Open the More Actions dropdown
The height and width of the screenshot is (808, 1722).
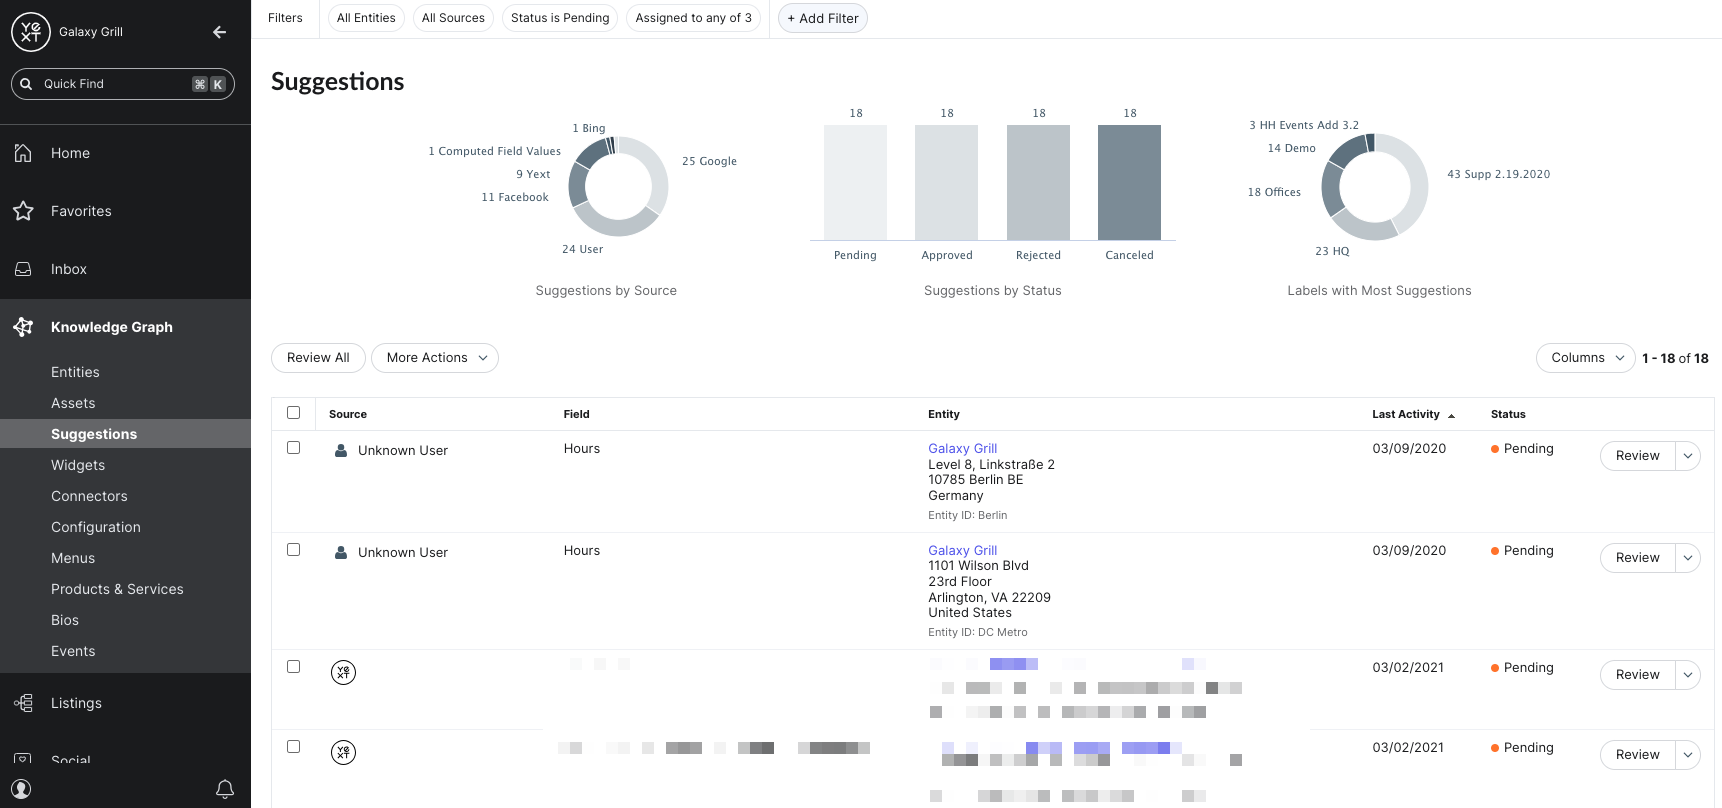coord(435,358)
